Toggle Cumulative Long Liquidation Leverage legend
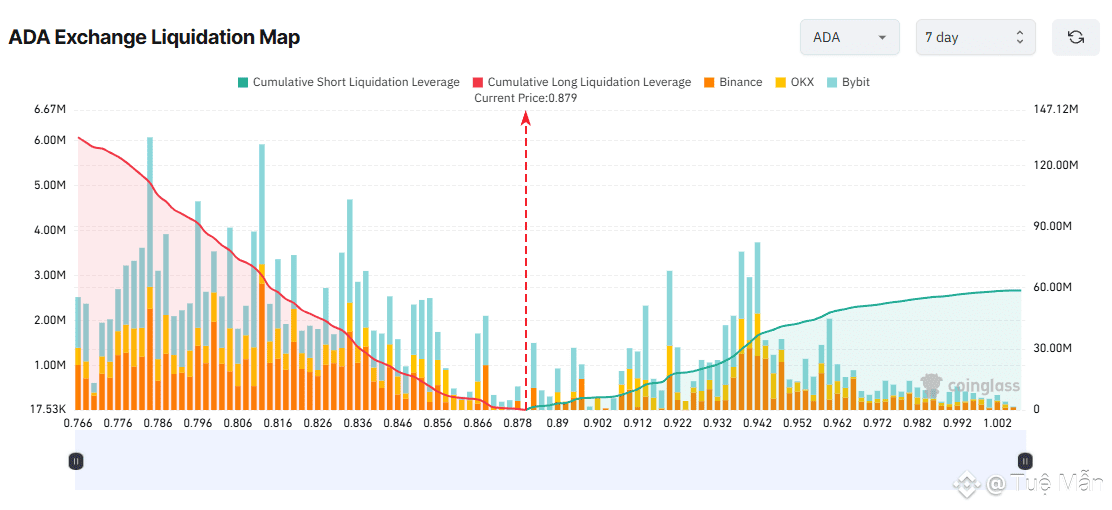The height and width of the screenshot is (510, 1112). (x=582, y=82)
